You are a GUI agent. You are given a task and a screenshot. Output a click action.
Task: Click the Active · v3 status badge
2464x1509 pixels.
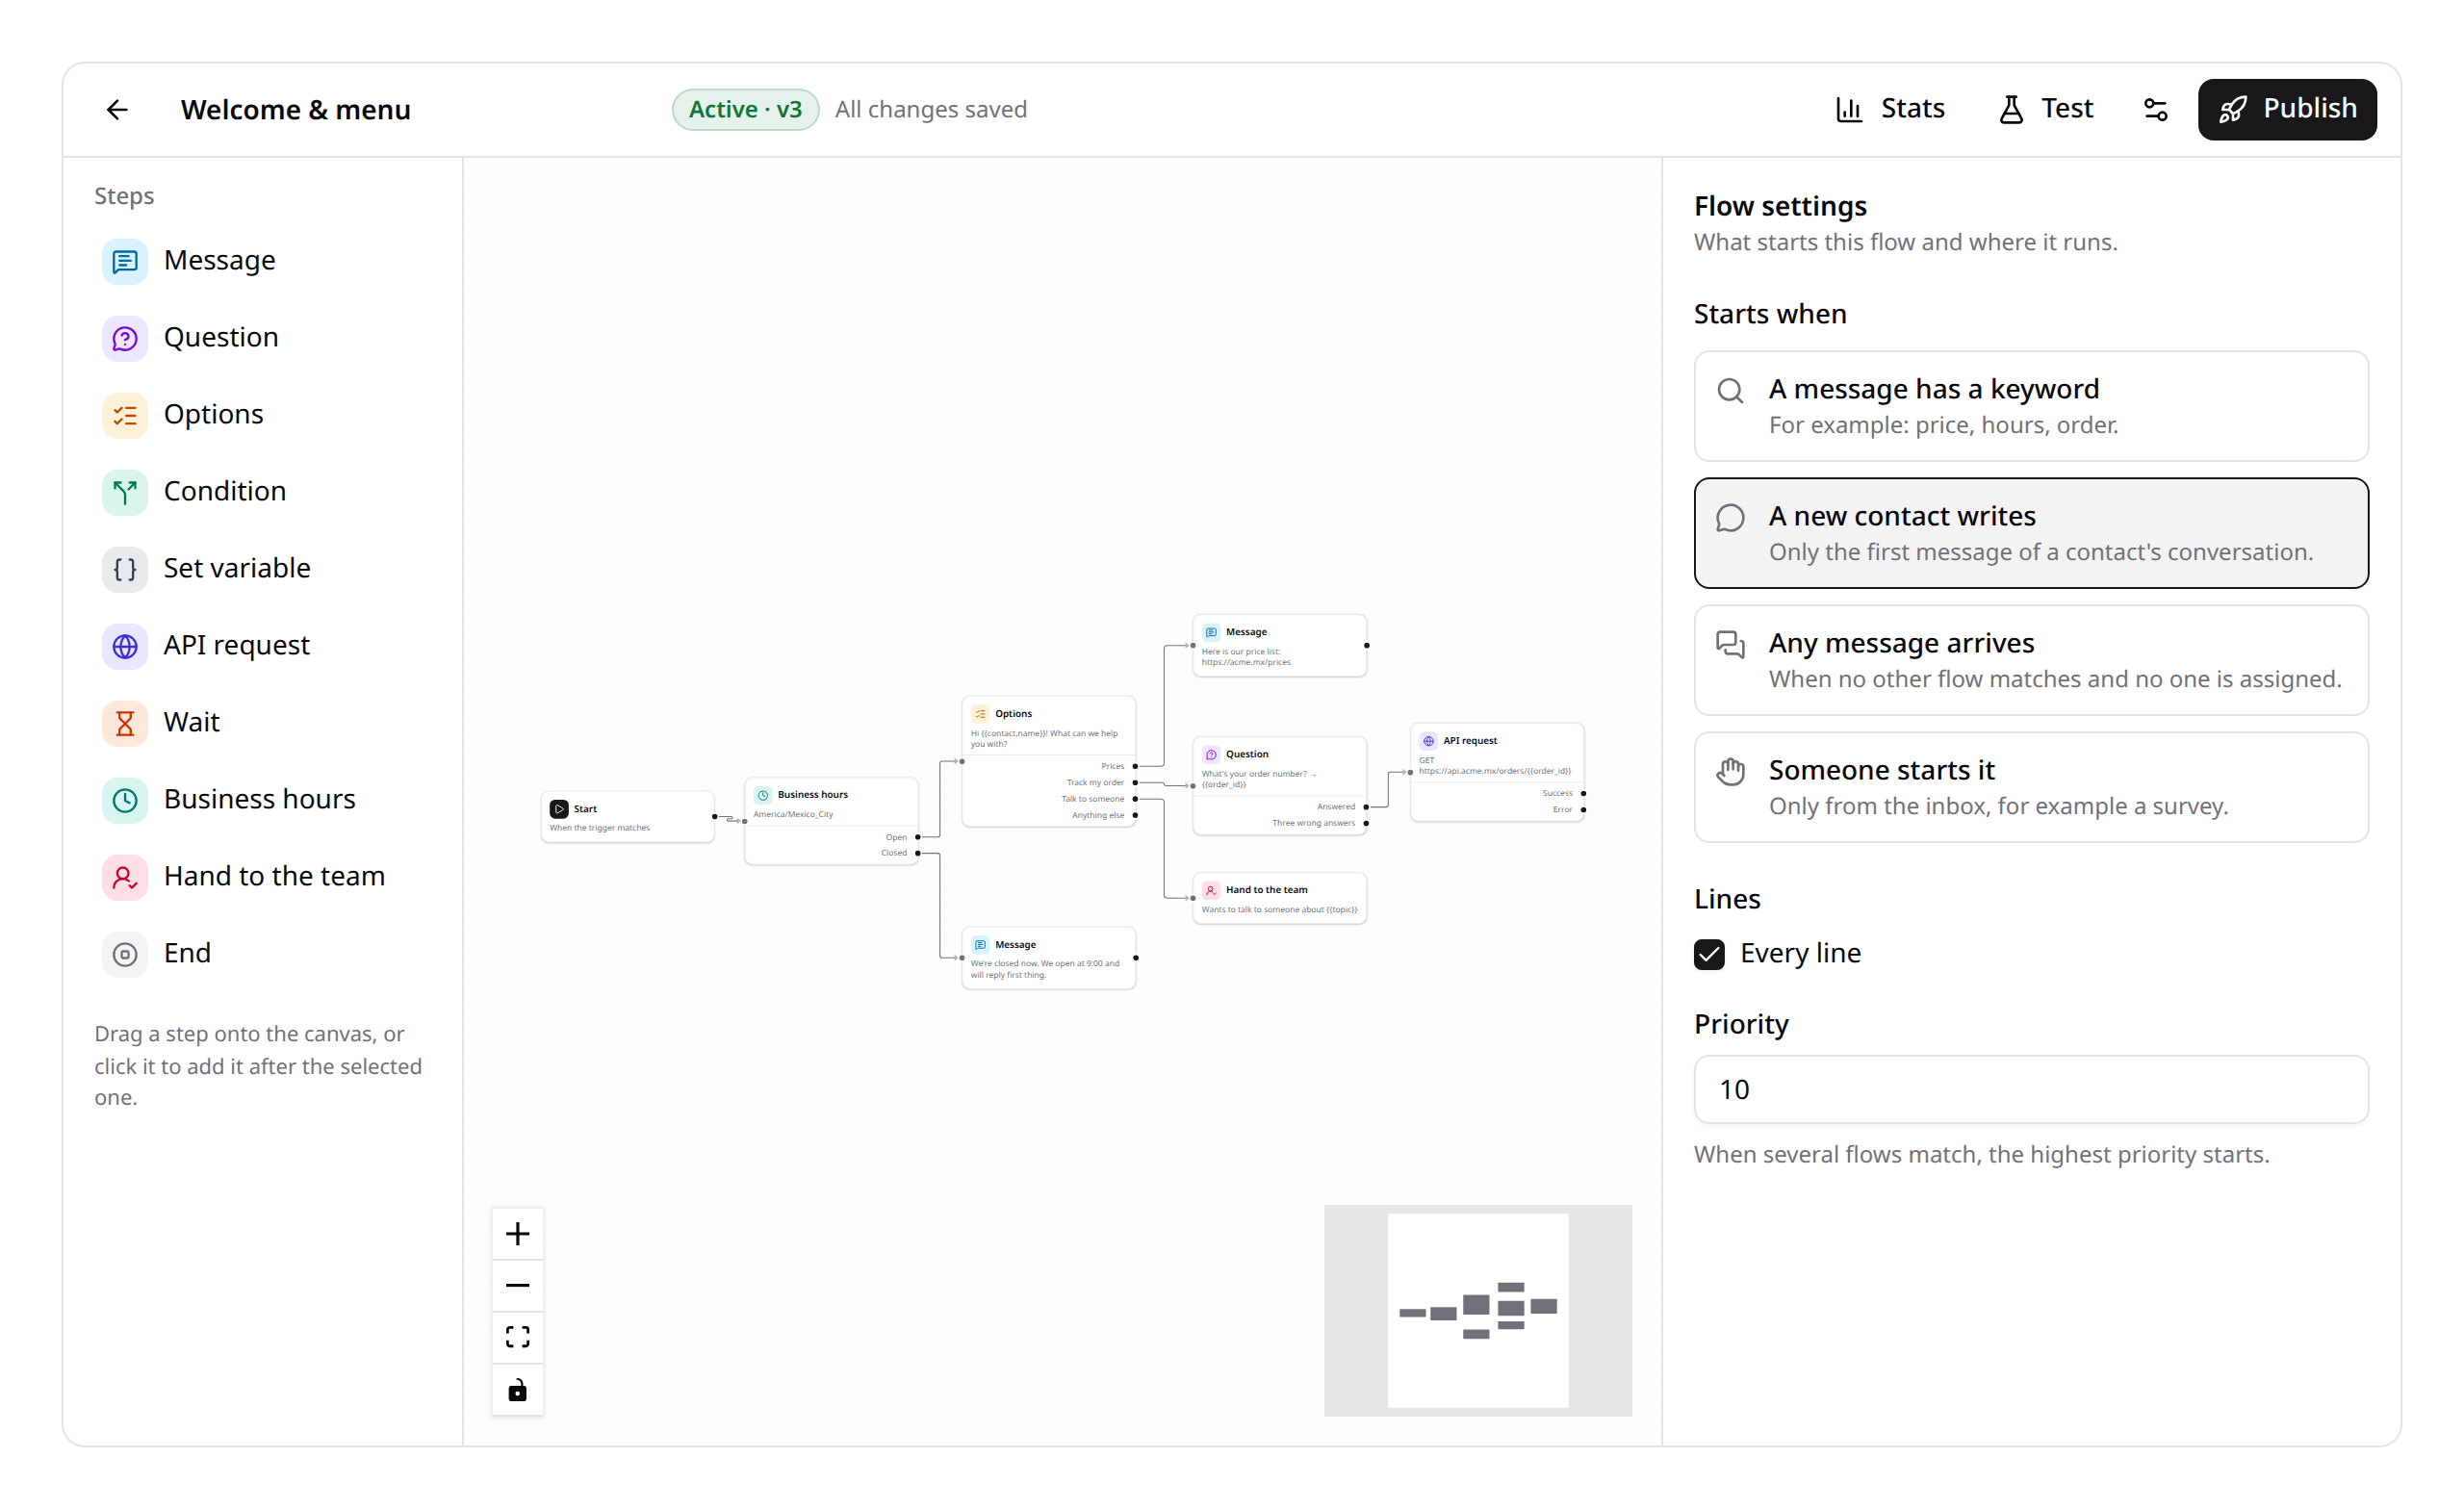[745, 109]
